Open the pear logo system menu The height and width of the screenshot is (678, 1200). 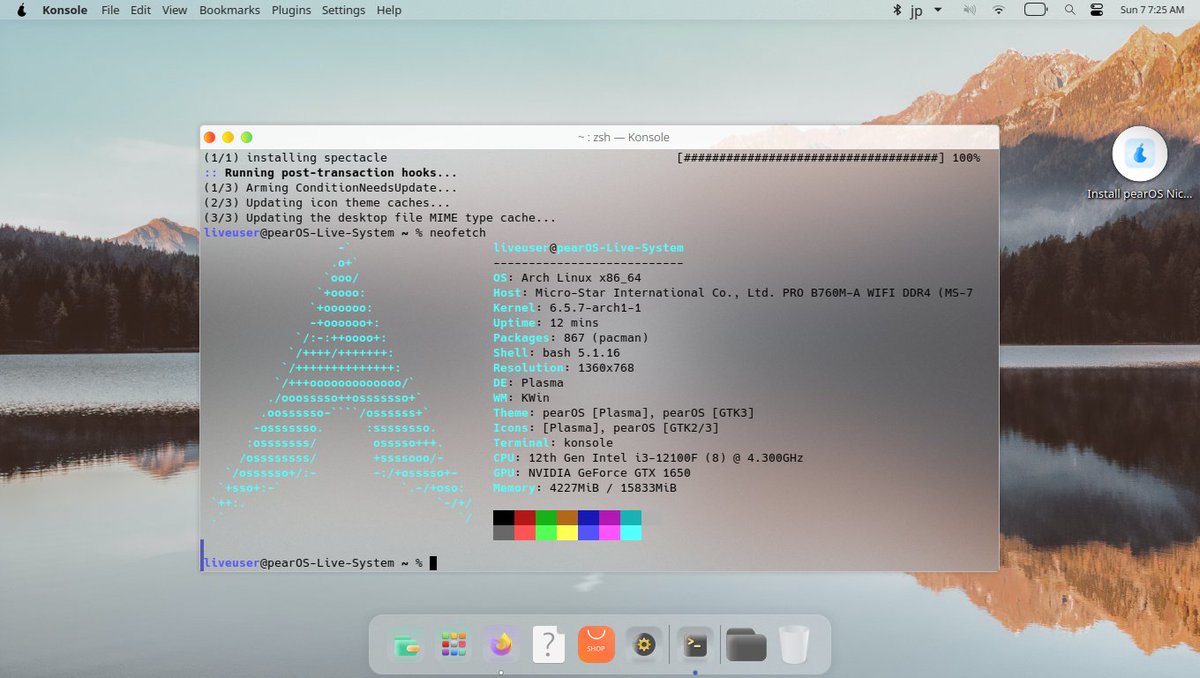[21, 10]
